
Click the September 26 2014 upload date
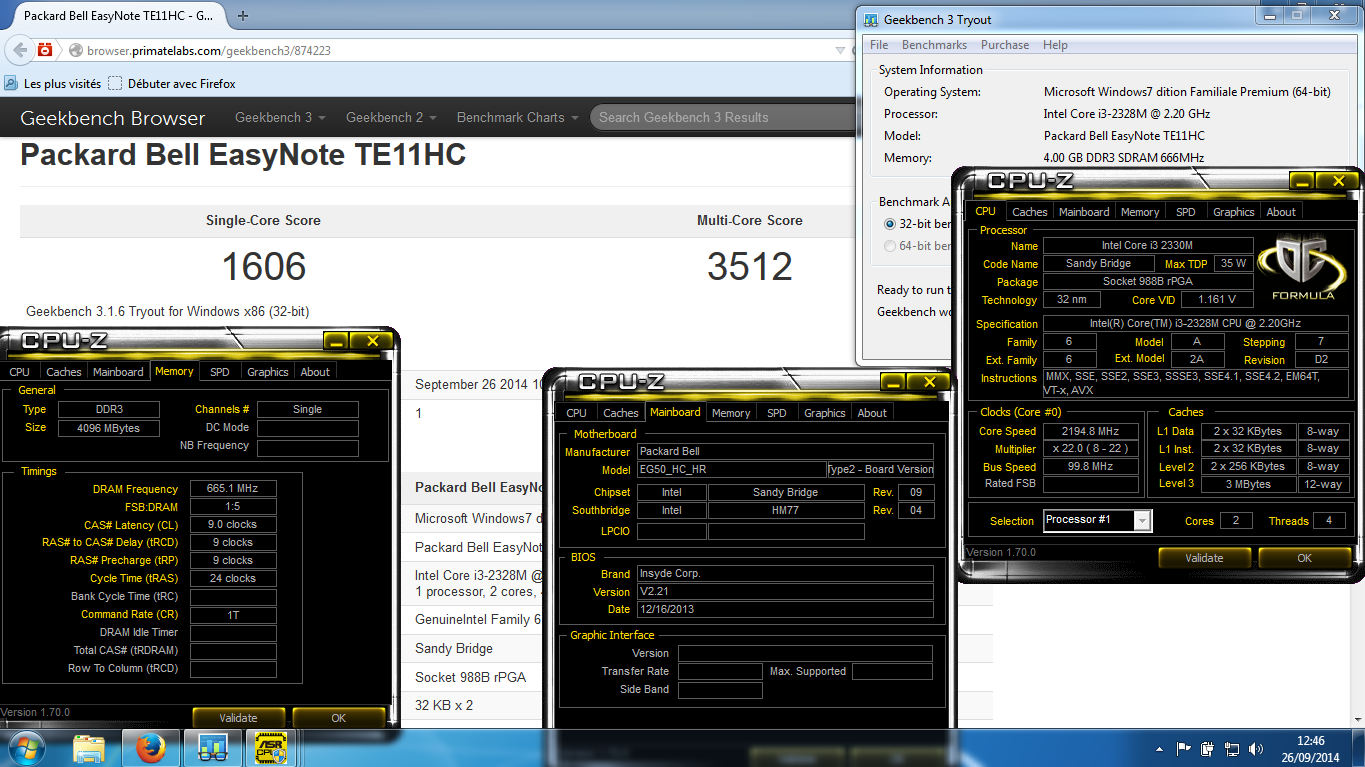(x=479, y=384)
